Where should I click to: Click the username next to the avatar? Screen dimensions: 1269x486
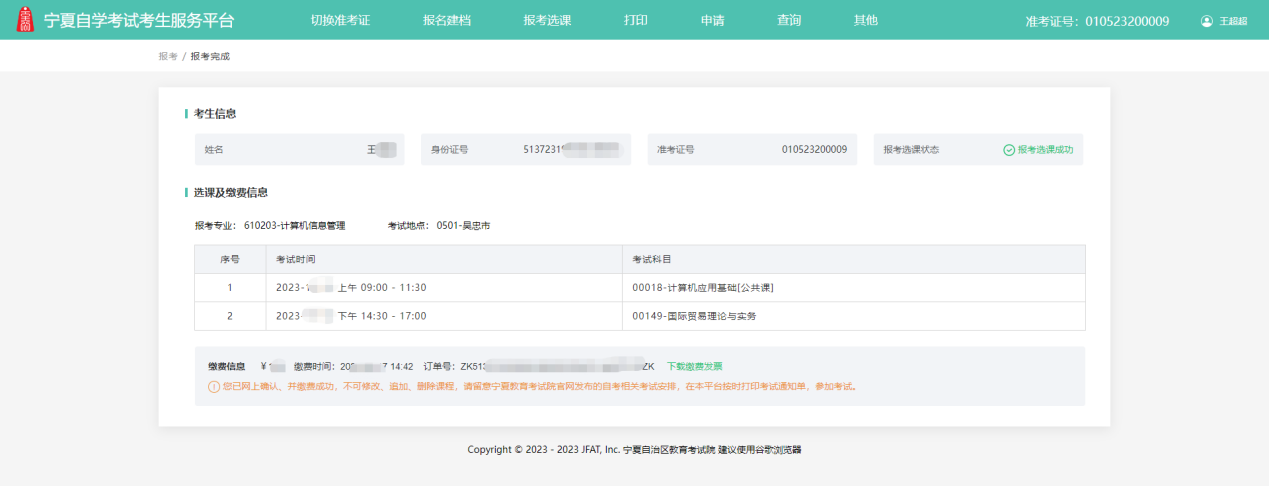coord(1233,21)
